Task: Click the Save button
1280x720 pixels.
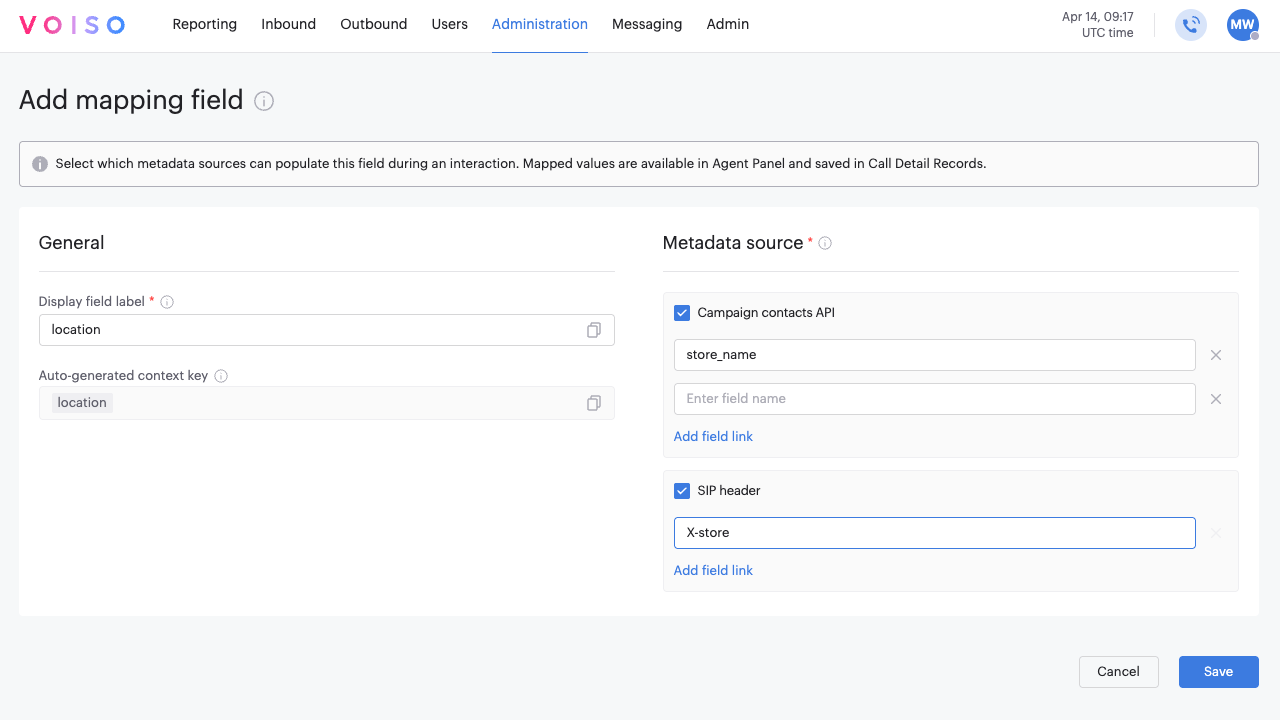Action: (1218, 672)
